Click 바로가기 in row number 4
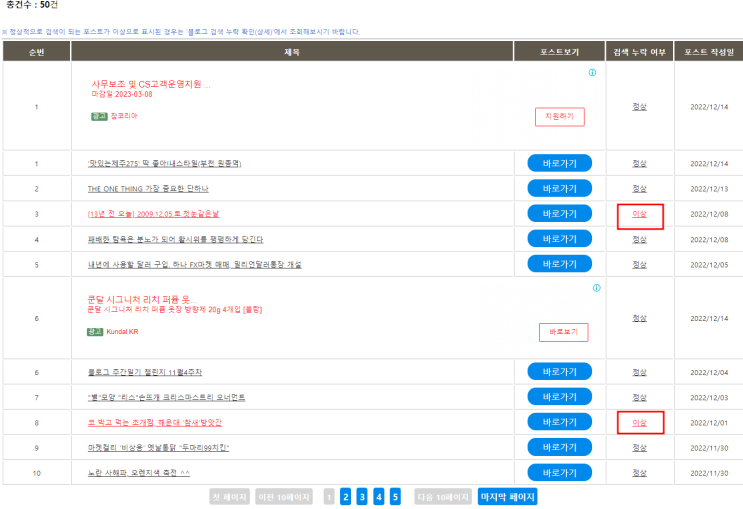Image resolution: width=743 pixels, height=509 pixels. [x=560, y=239]
